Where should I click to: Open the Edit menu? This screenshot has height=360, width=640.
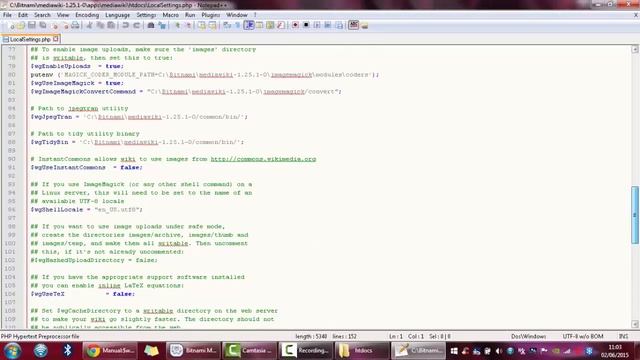23,15
